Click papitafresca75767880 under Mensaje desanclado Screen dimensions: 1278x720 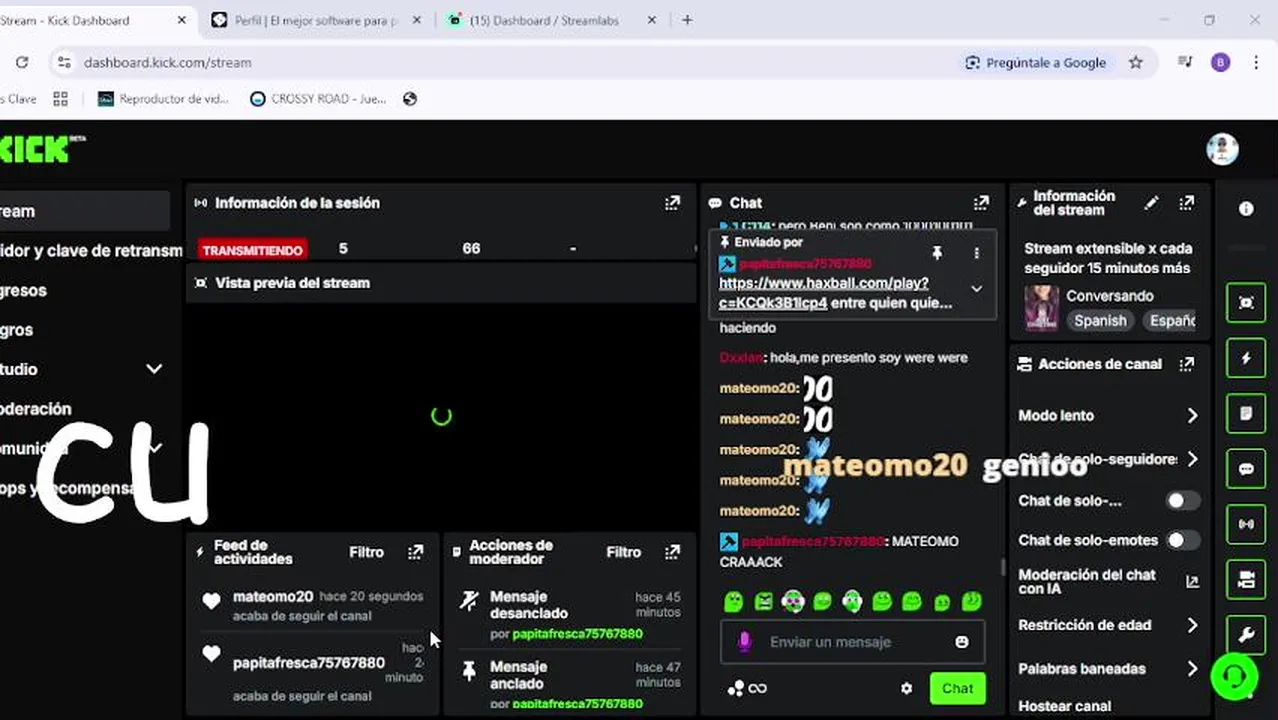coord(577,634)
